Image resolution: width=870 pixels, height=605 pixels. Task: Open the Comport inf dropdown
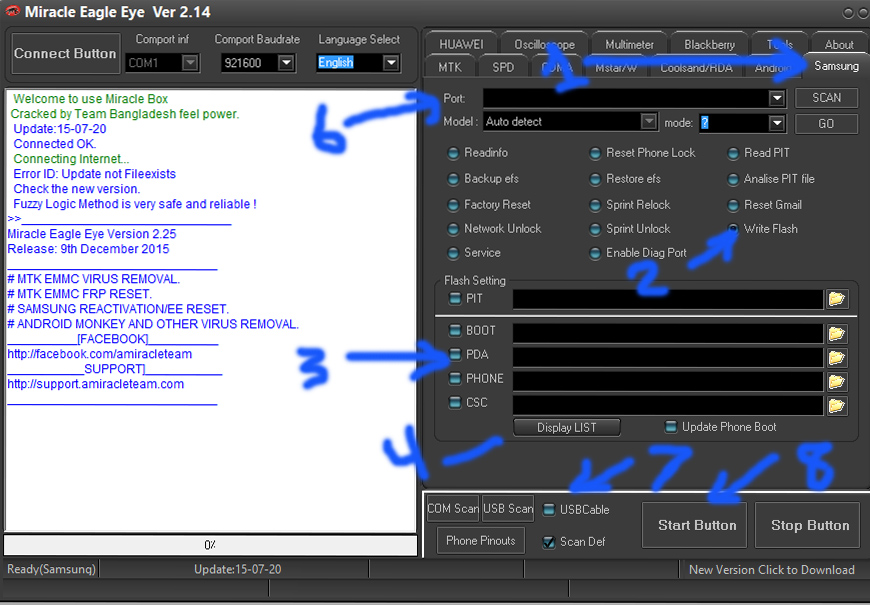(x=190, y=63)
